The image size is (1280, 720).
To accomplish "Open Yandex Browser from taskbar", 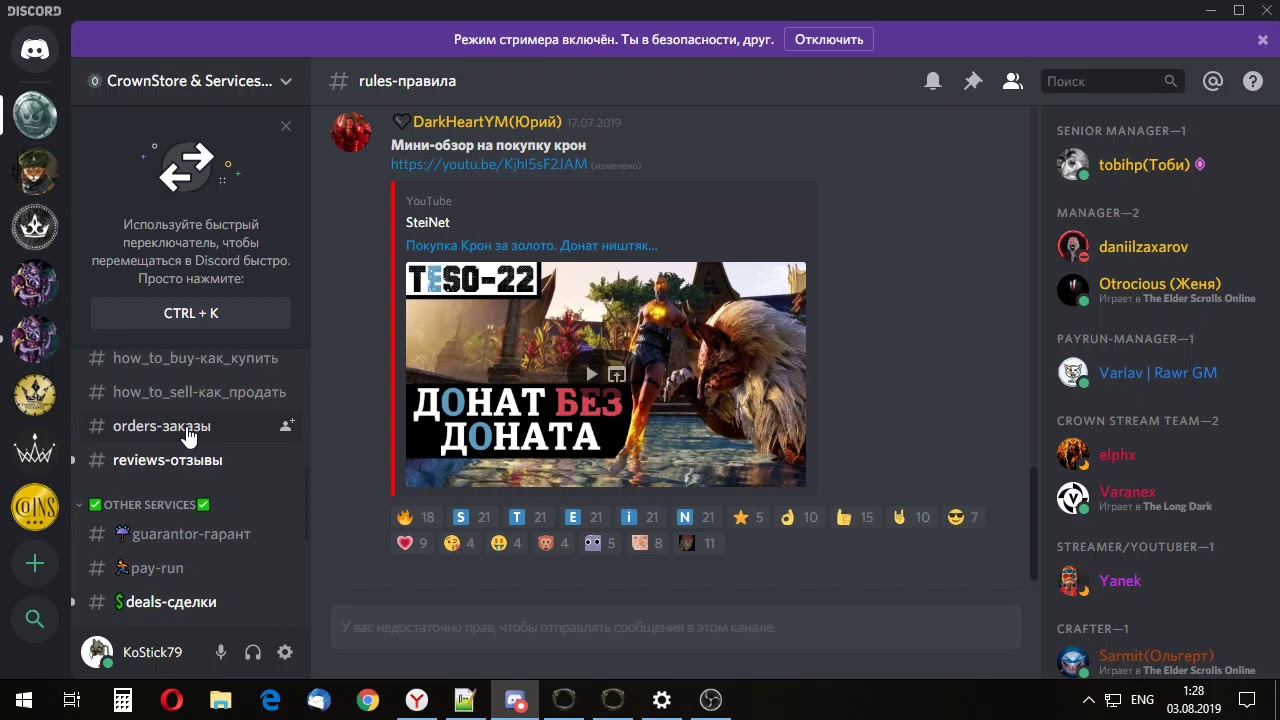I will (x=417, y=700).
